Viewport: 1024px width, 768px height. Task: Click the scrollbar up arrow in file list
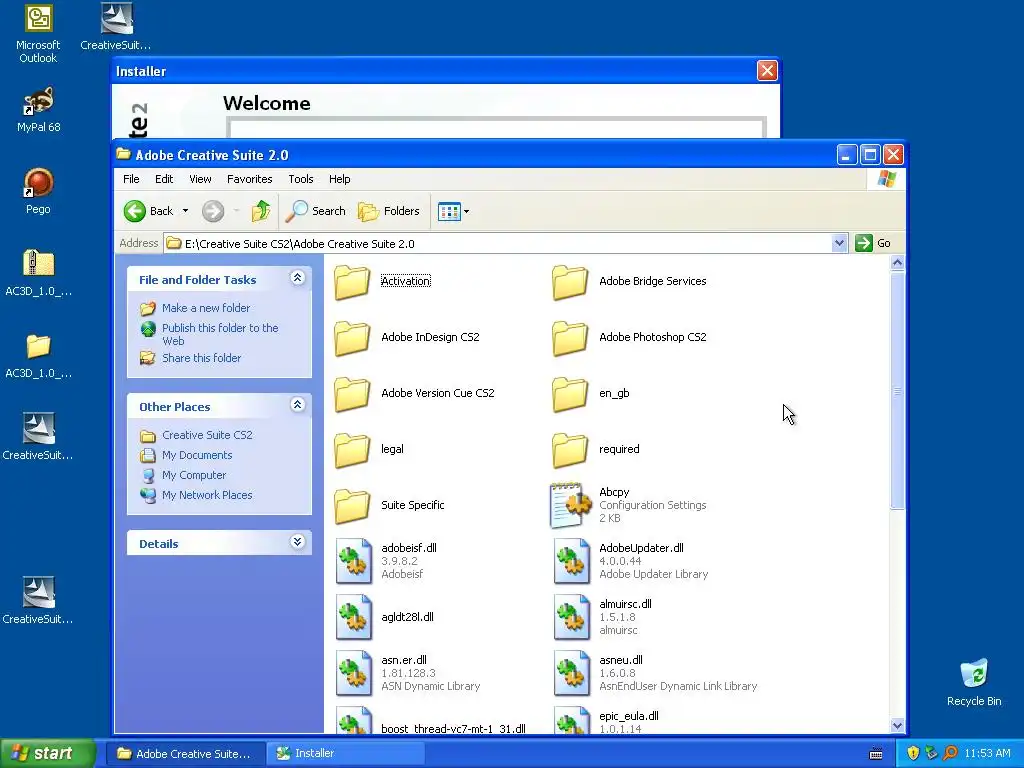coord(897,263)
